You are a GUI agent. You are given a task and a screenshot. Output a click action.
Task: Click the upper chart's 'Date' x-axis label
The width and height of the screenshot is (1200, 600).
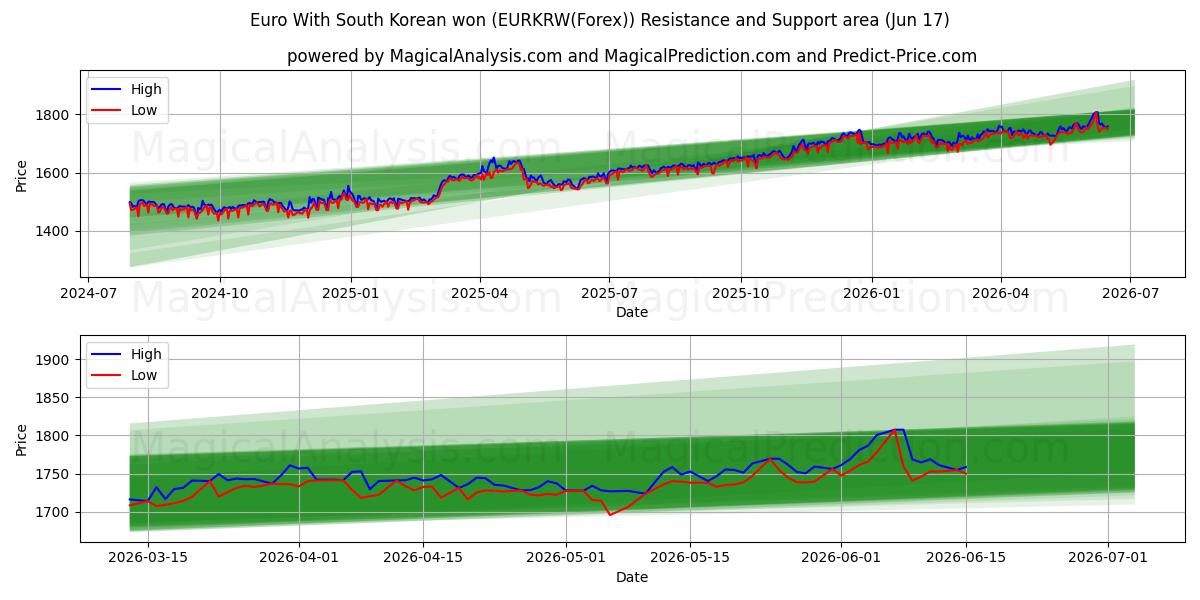[632, 312]
